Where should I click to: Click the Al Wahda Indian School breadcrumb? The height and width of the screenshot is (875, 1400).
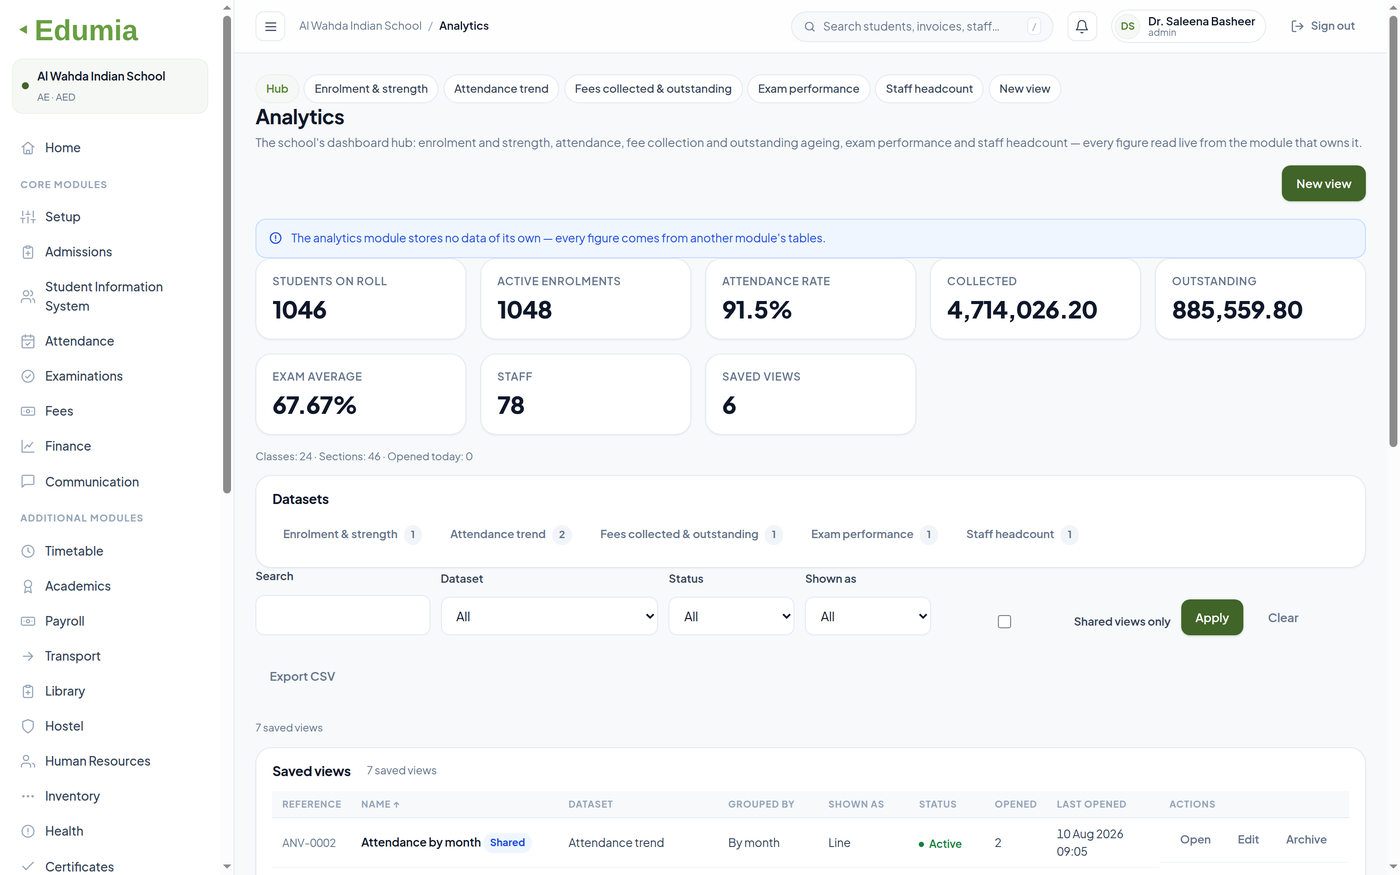click(360, 26)
